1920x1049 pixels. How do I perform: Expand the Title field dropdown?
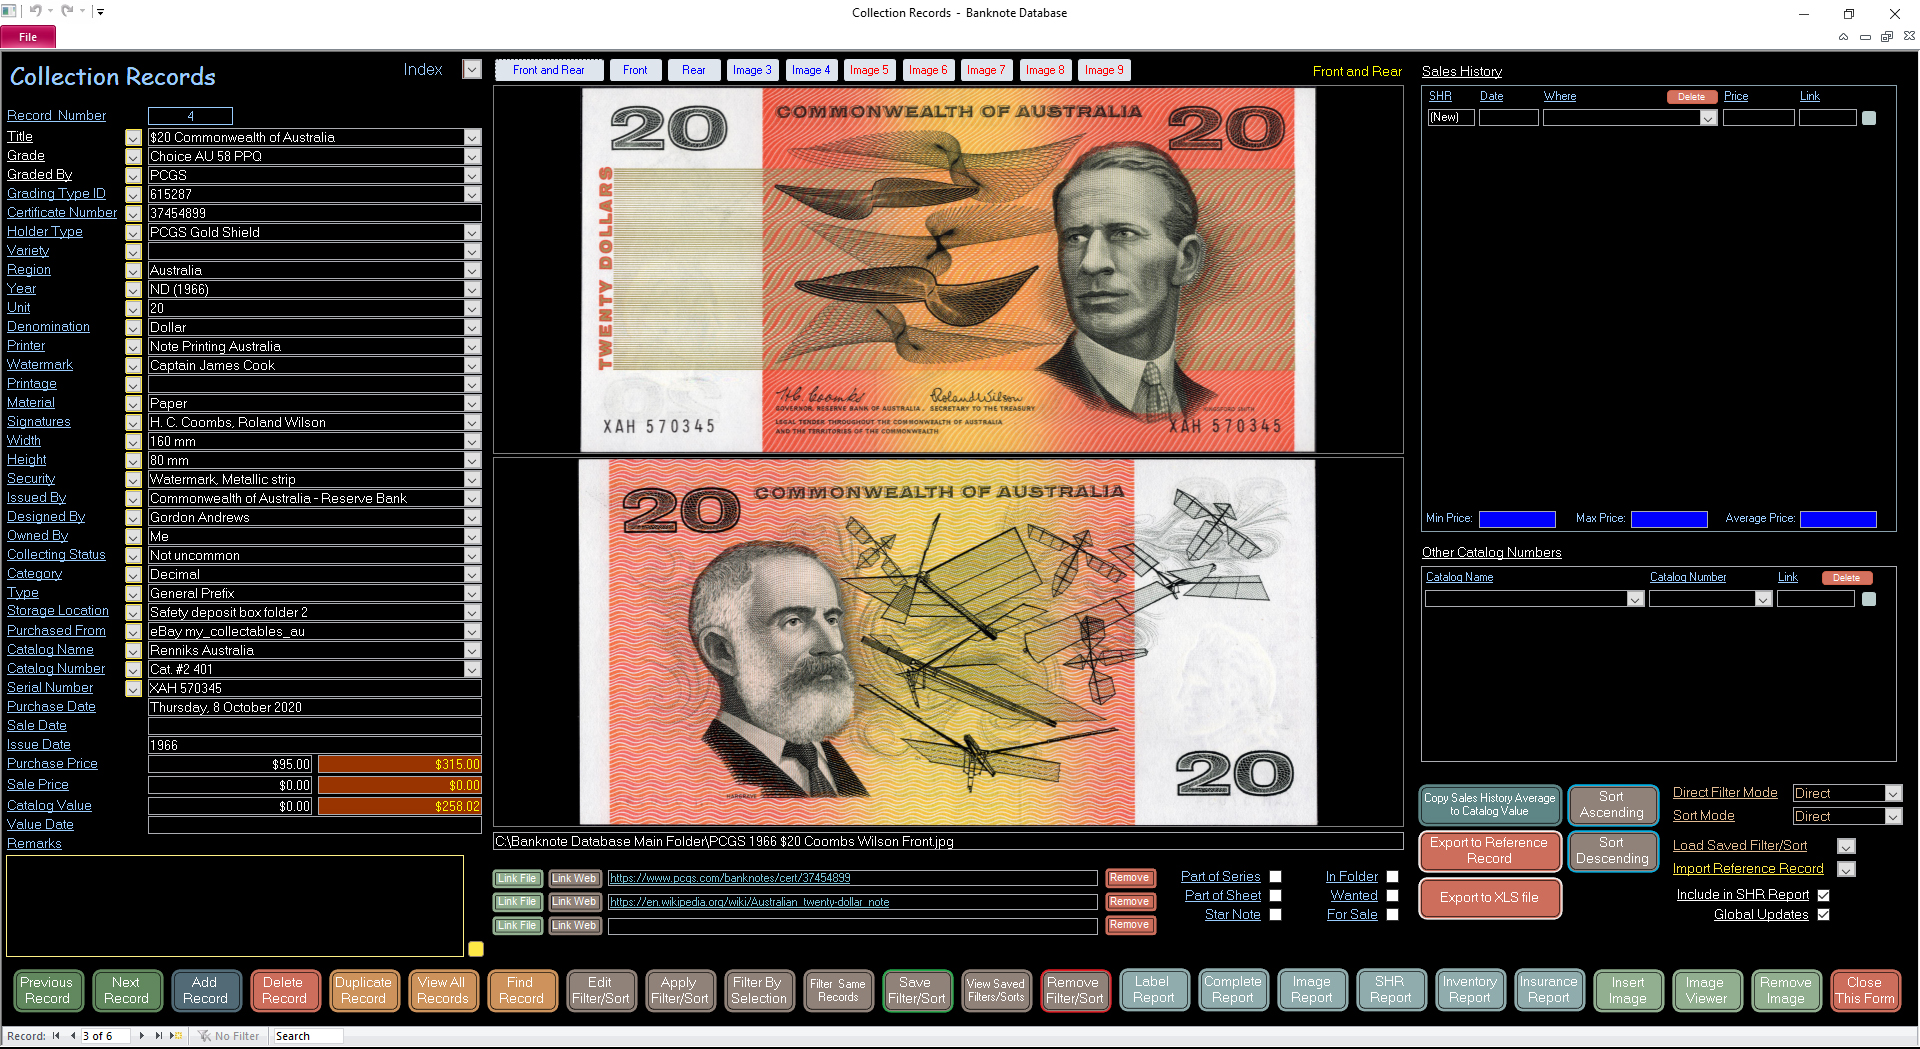point(472,137)
